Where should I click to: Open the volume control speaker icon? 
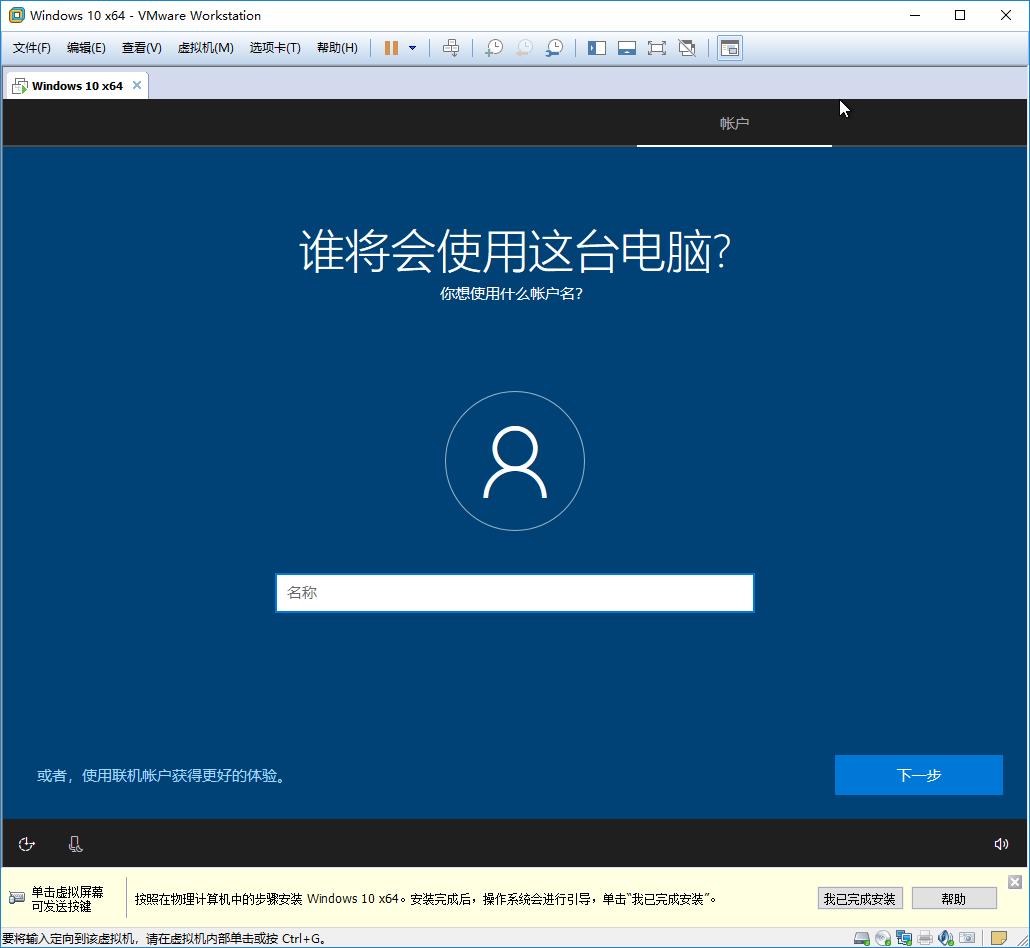1003,843
